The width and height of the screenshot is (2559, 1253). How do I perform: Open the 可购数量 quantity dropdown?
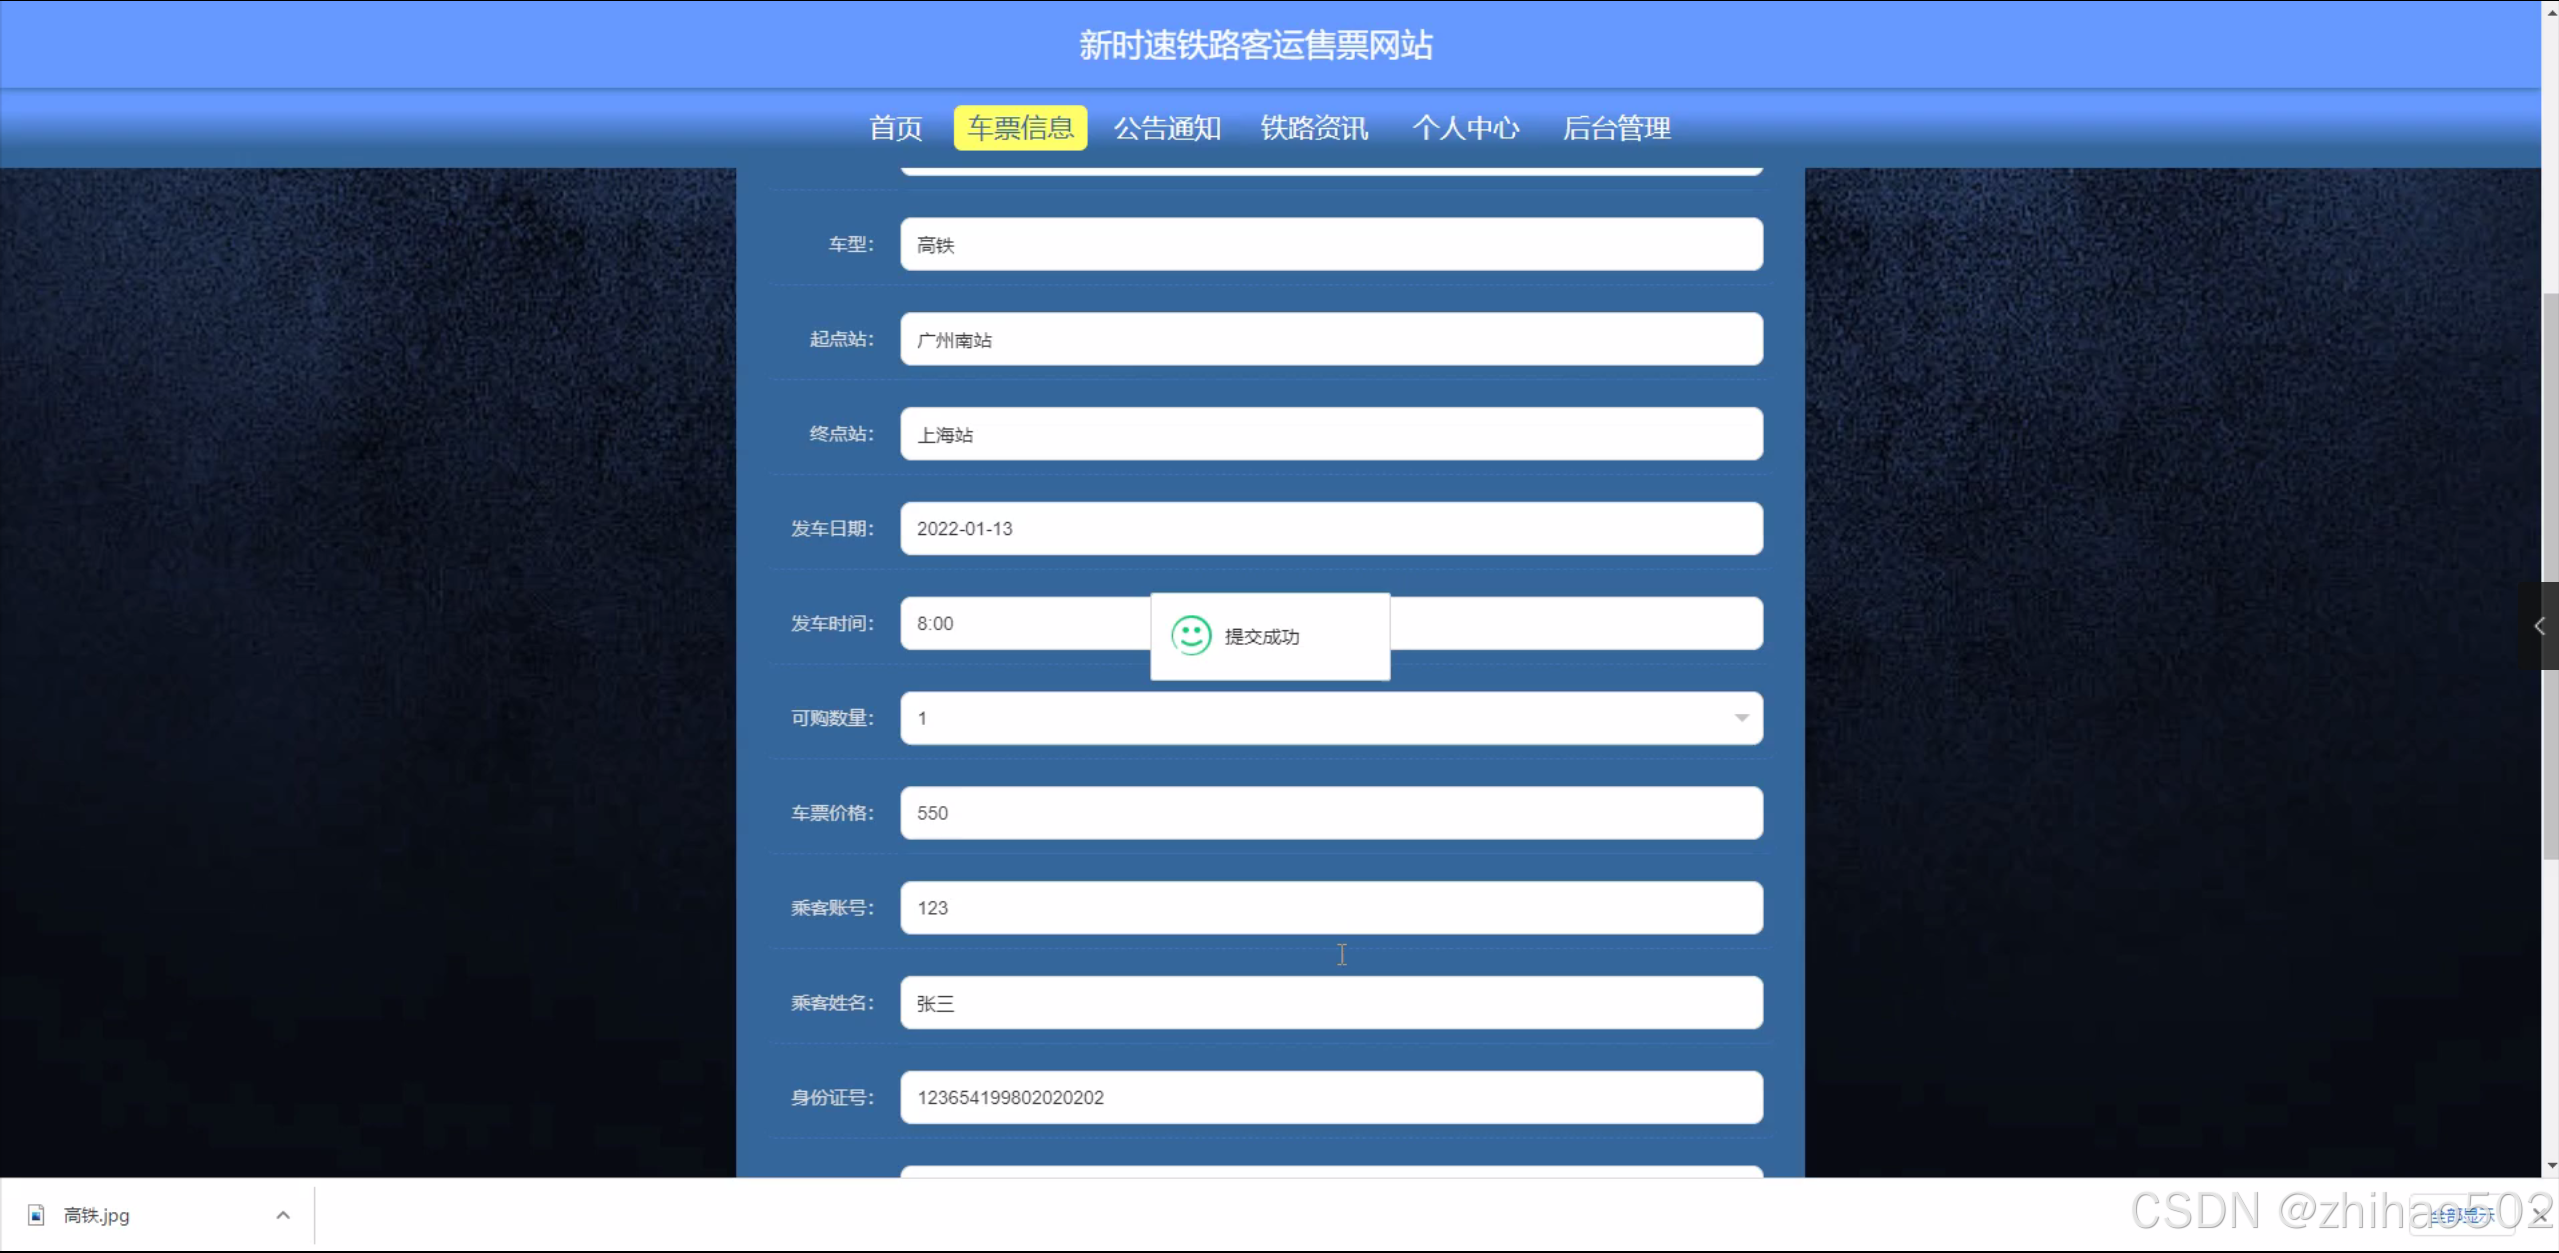click(x=1330, y=718)
